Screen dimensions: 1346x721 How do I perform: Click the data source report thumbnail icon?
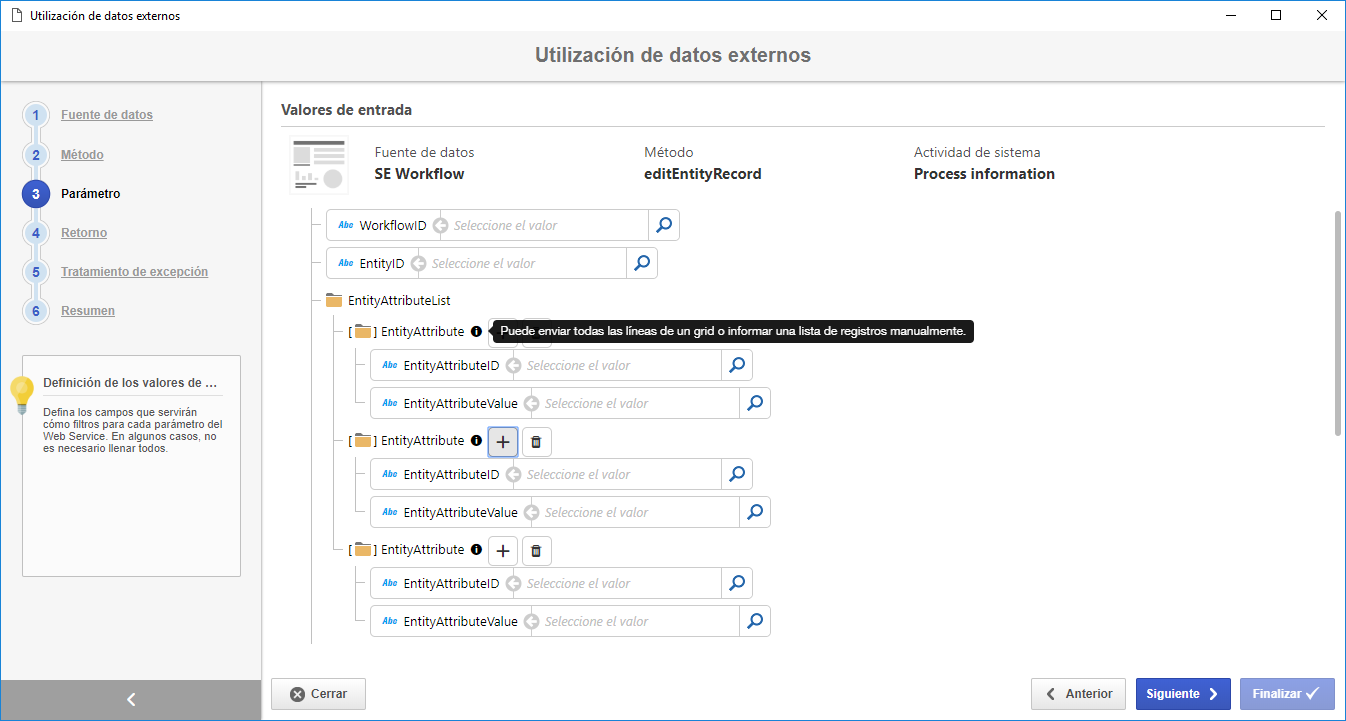coord(319,166)
